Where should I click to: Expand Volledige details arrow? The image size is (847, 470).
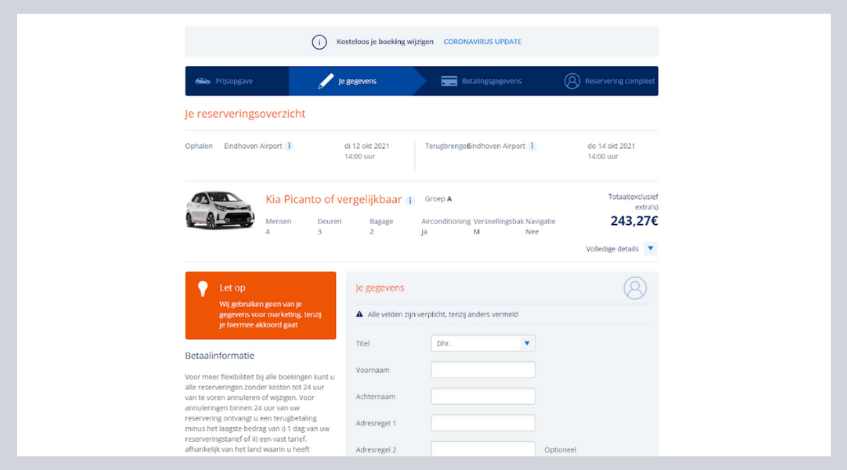pyautogui.click(x=650, y=248)
